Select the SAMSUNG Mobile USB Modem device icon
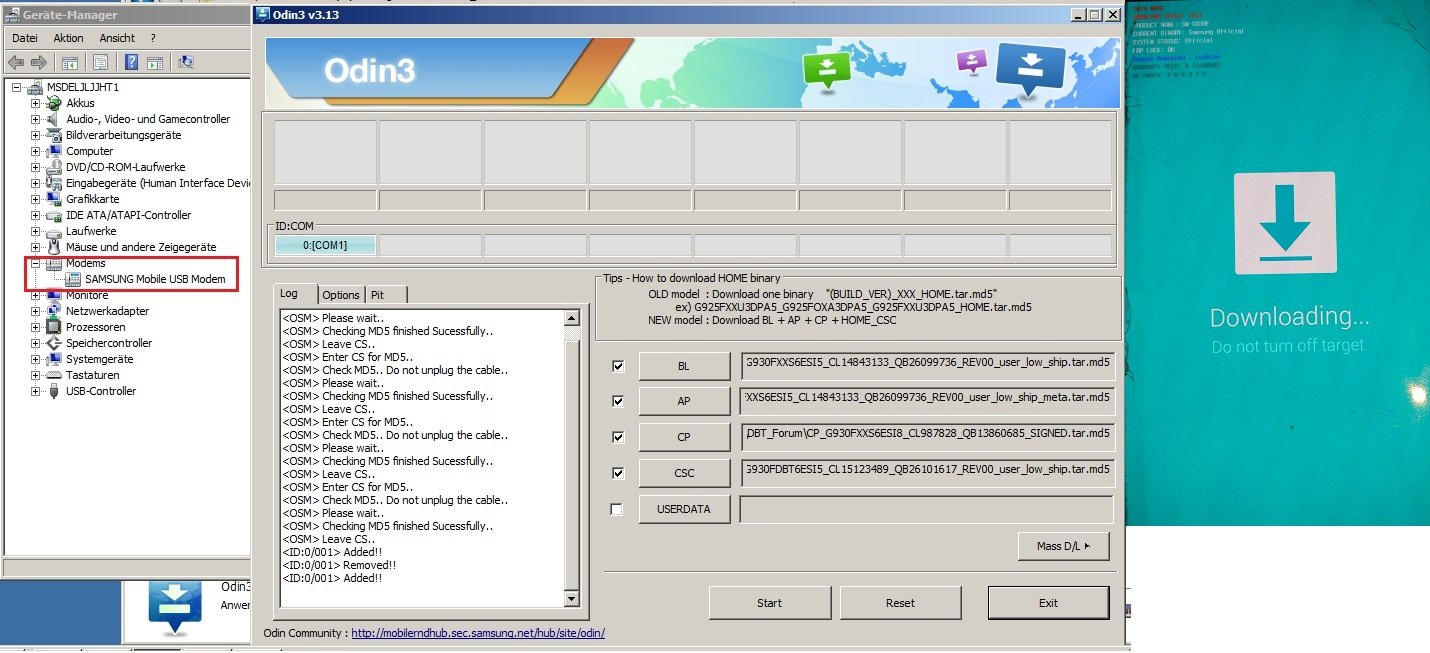The height and width of the screenshot is (653, 1430). pyautogui.click(x=73, y=279)
